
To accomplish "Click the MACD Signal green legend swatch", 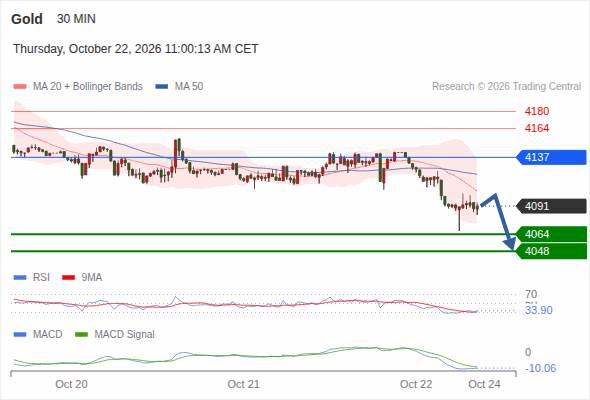I will (82, 335).
